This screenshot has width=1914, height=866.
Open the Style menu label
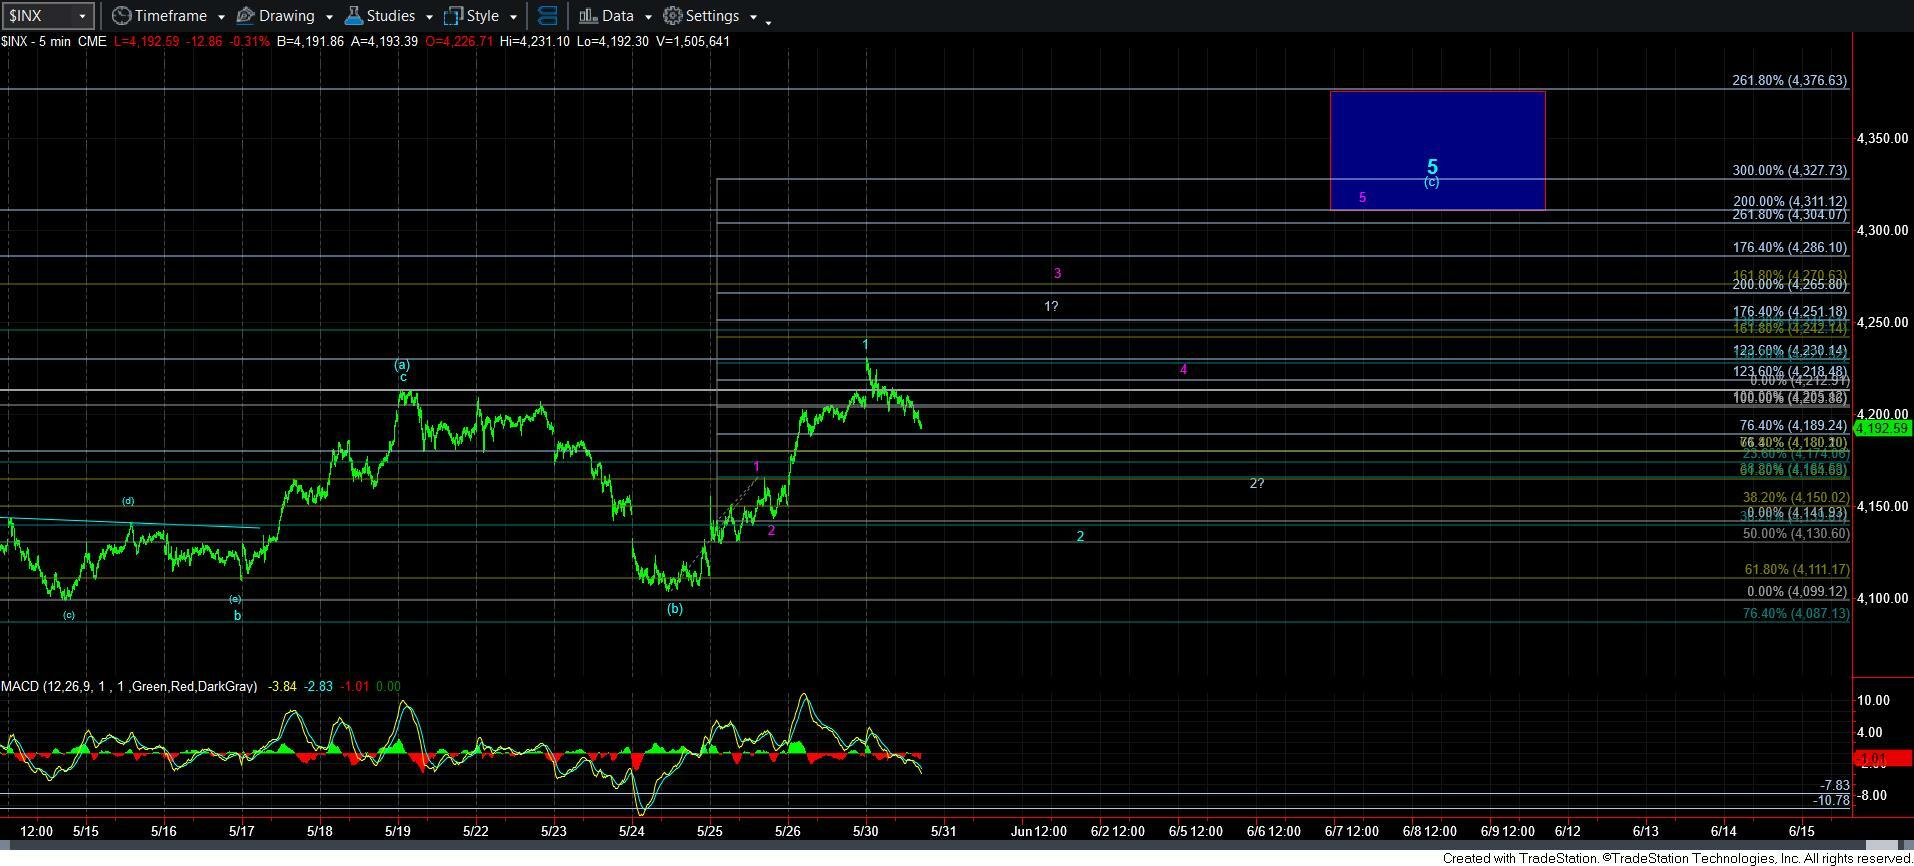coord(482,16)
